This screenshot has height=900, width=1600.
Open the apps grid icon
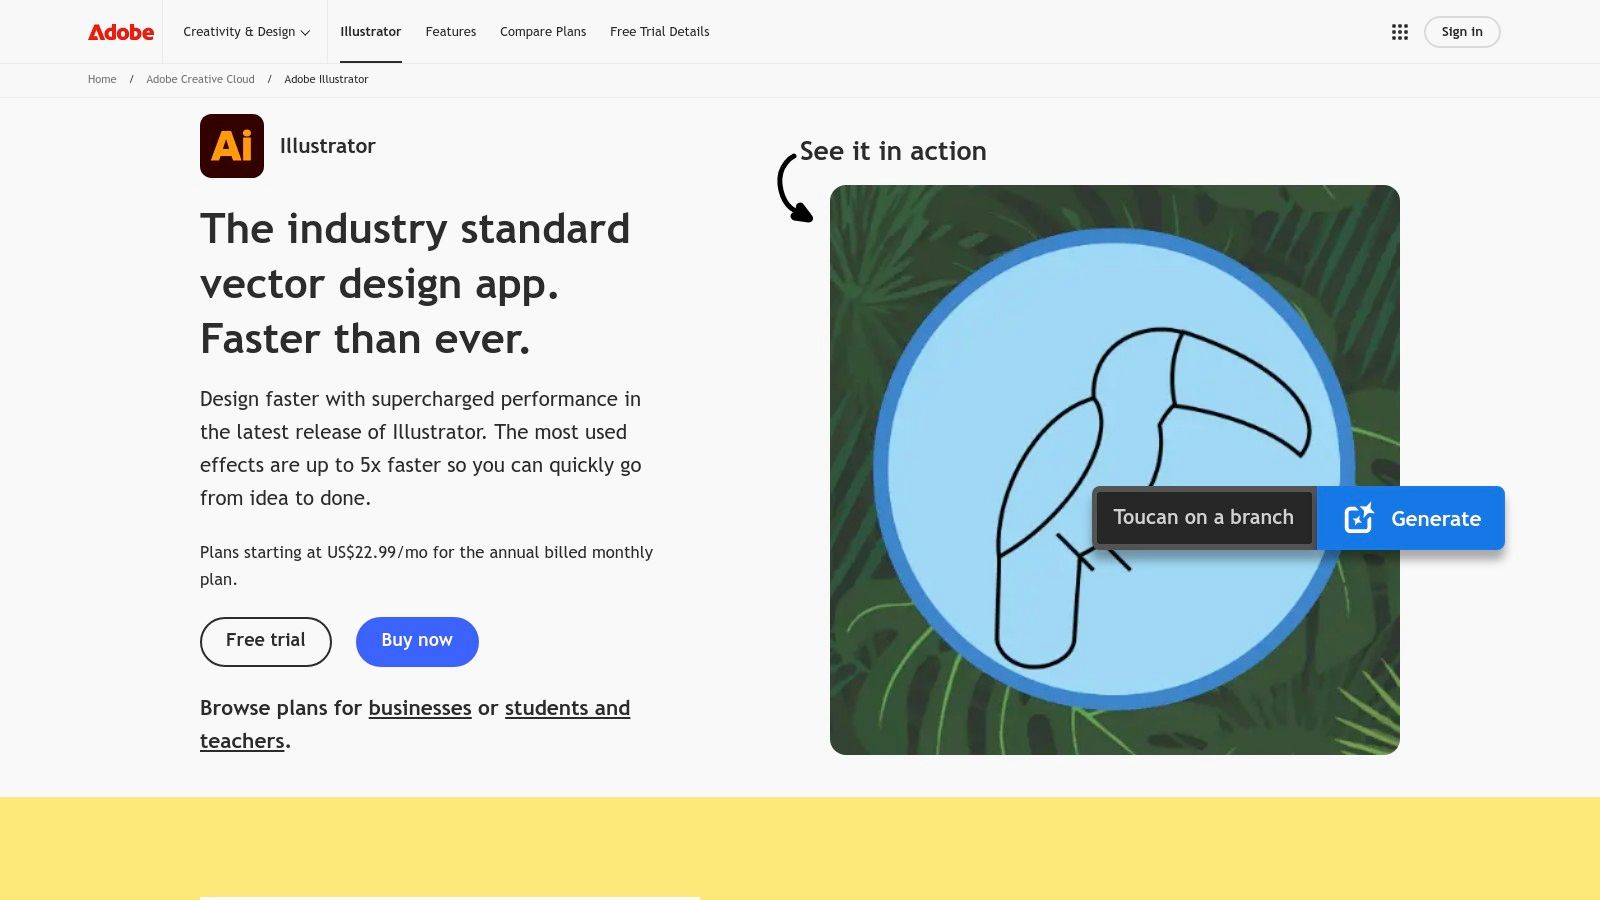point(1400,32)
